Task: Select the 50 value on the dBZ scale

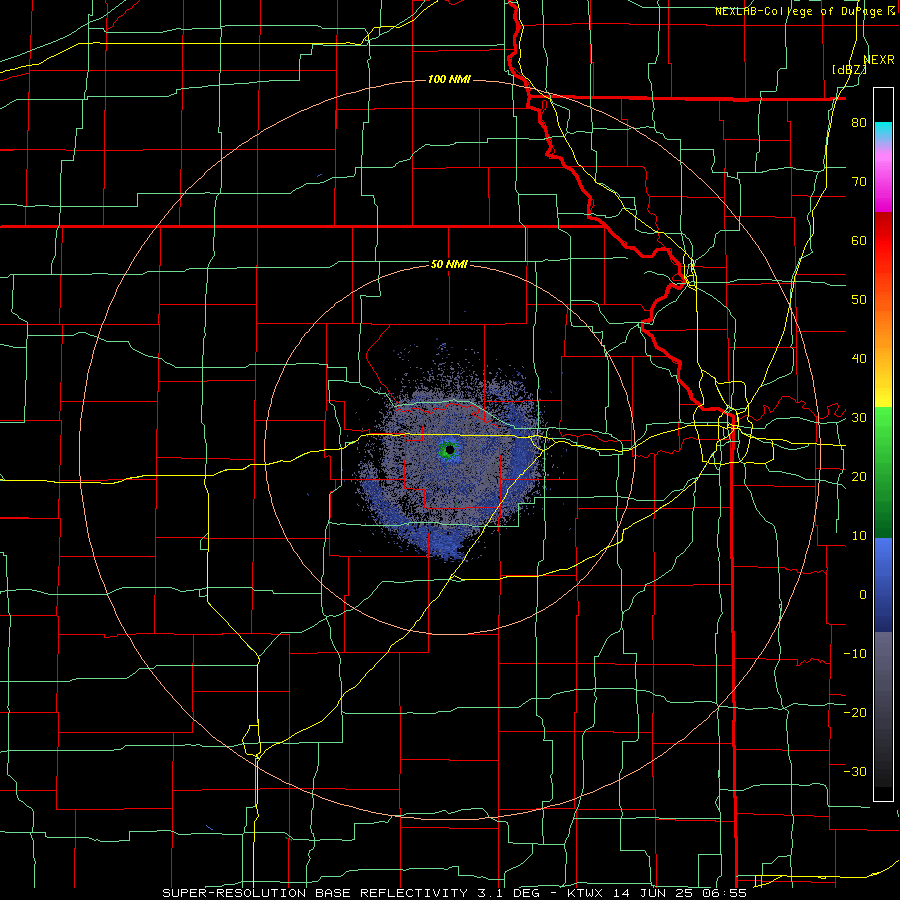Action: (x=859, y=300)
